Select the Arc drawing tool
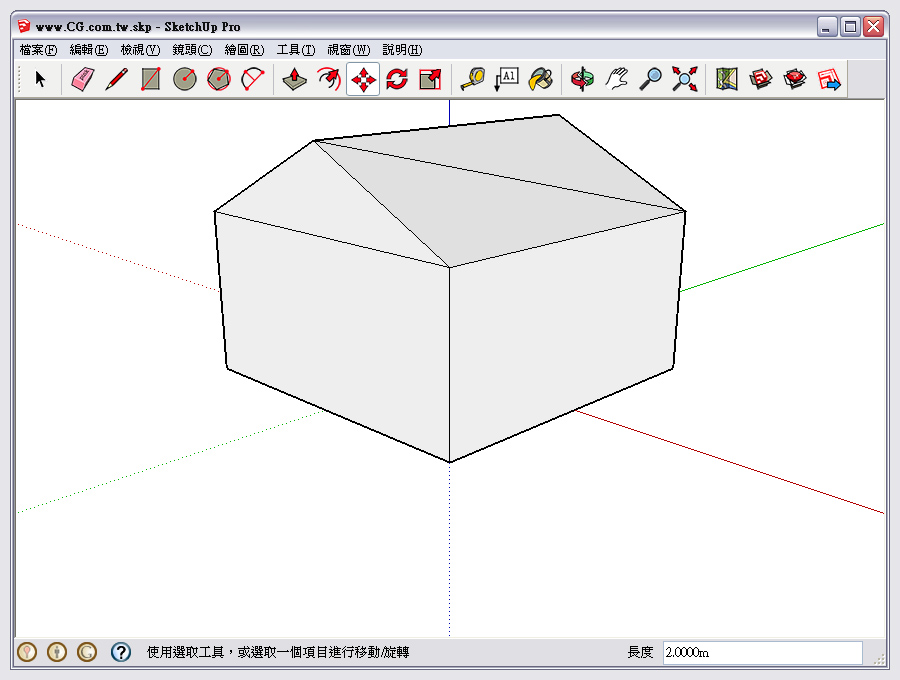 coord(253,79)
